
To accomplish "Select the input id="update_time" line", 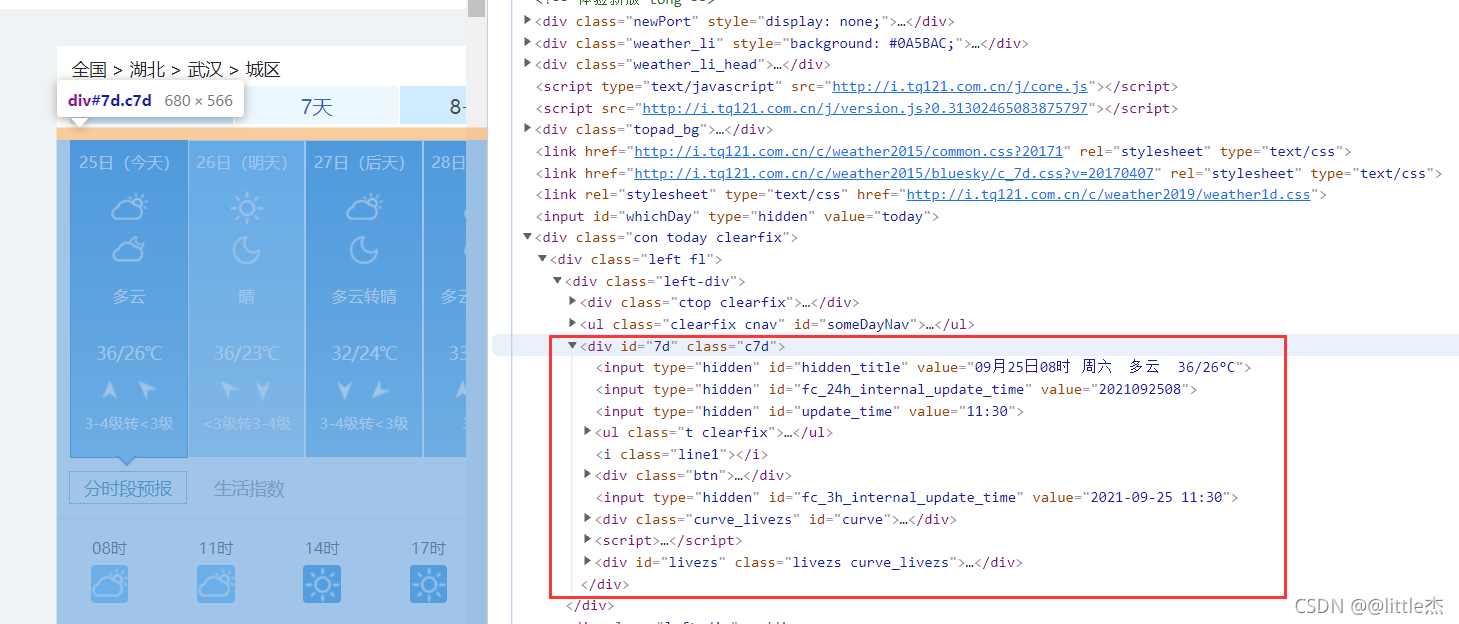I will point(810,411).
